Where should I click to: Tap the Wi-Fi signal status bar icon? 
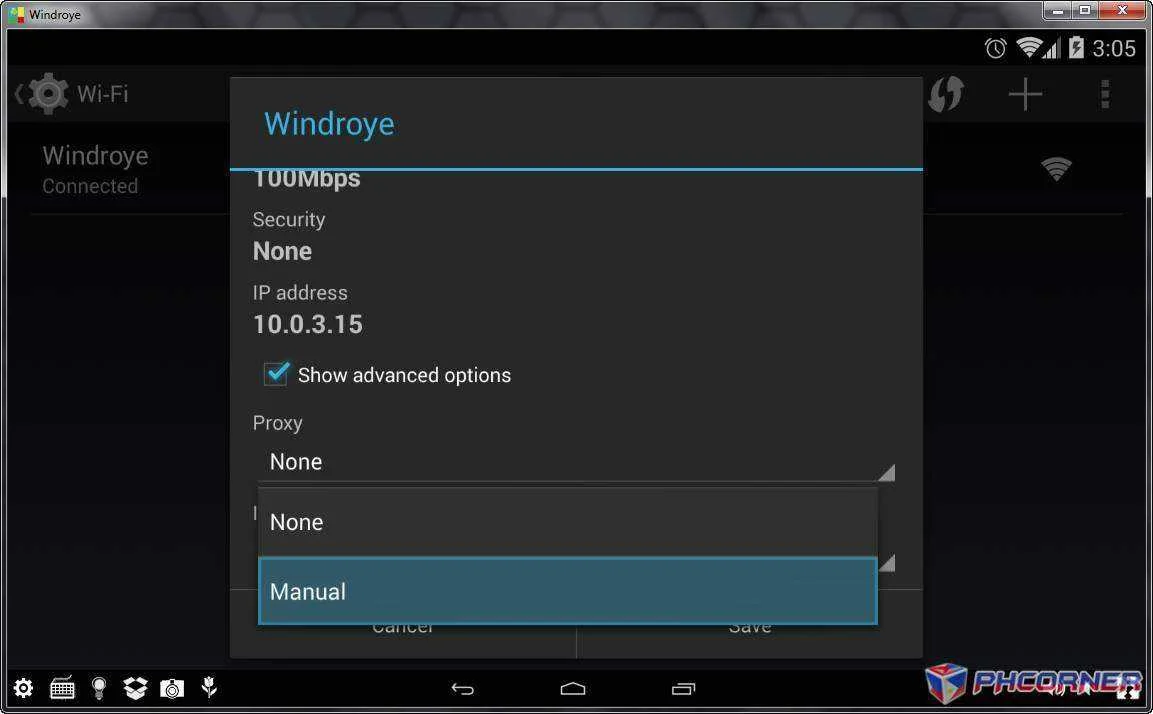click(x=1029, y=48)
